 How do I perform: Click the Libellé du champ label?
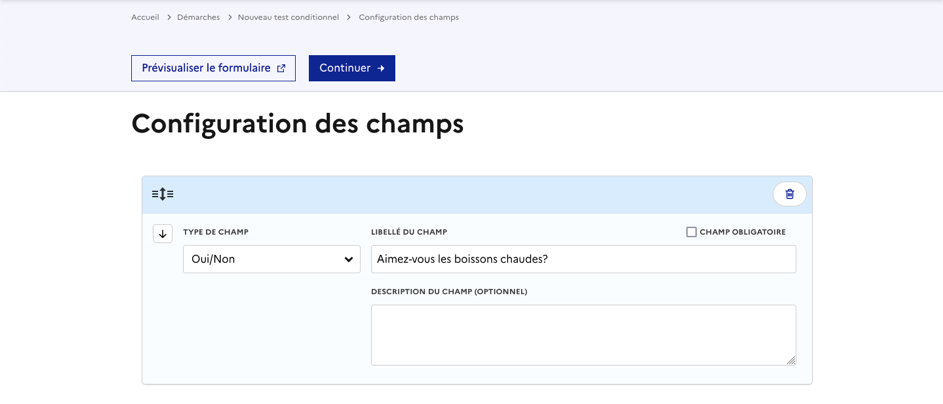click(409, 232)
